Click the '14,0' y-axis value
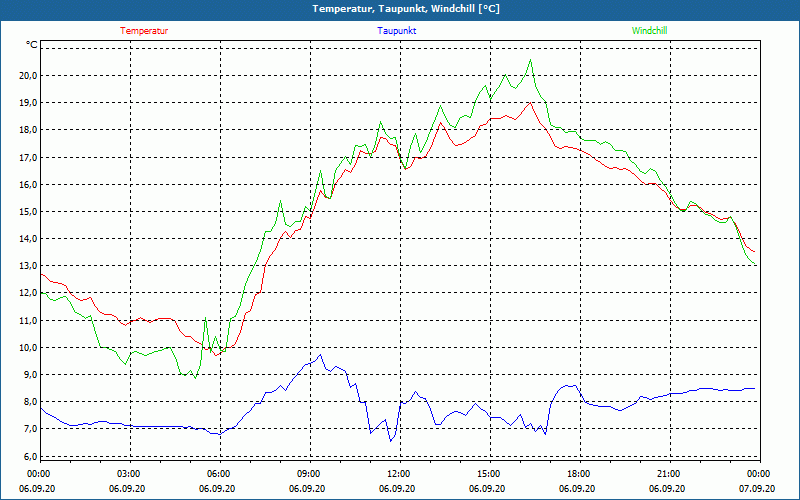Image resolution: width=800 pixels, height=500 pixels. click(x=29, y=238)
